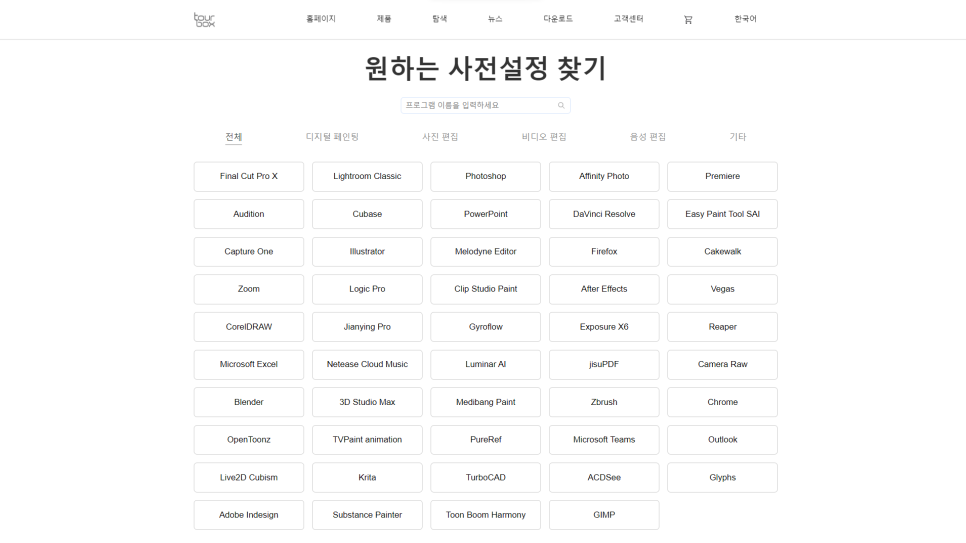Select the Zoom program button

[x=249, y=290]
